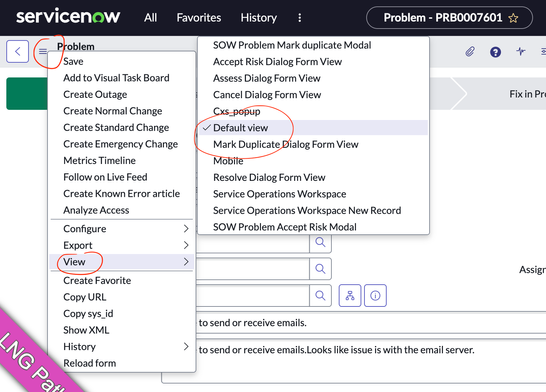Click the dependency map hierarchy icon
Image resolution: width=546 pixels, height=392 pixels.
tap(350, 296)
